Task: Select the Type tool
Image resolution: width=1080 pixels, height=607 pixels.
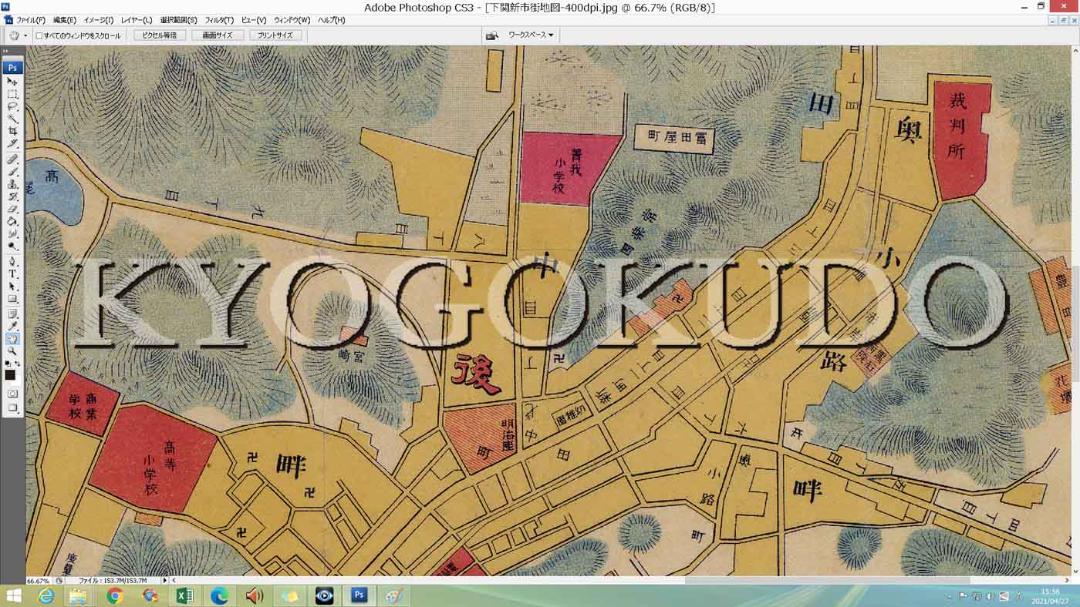Action: pos(12,274)
